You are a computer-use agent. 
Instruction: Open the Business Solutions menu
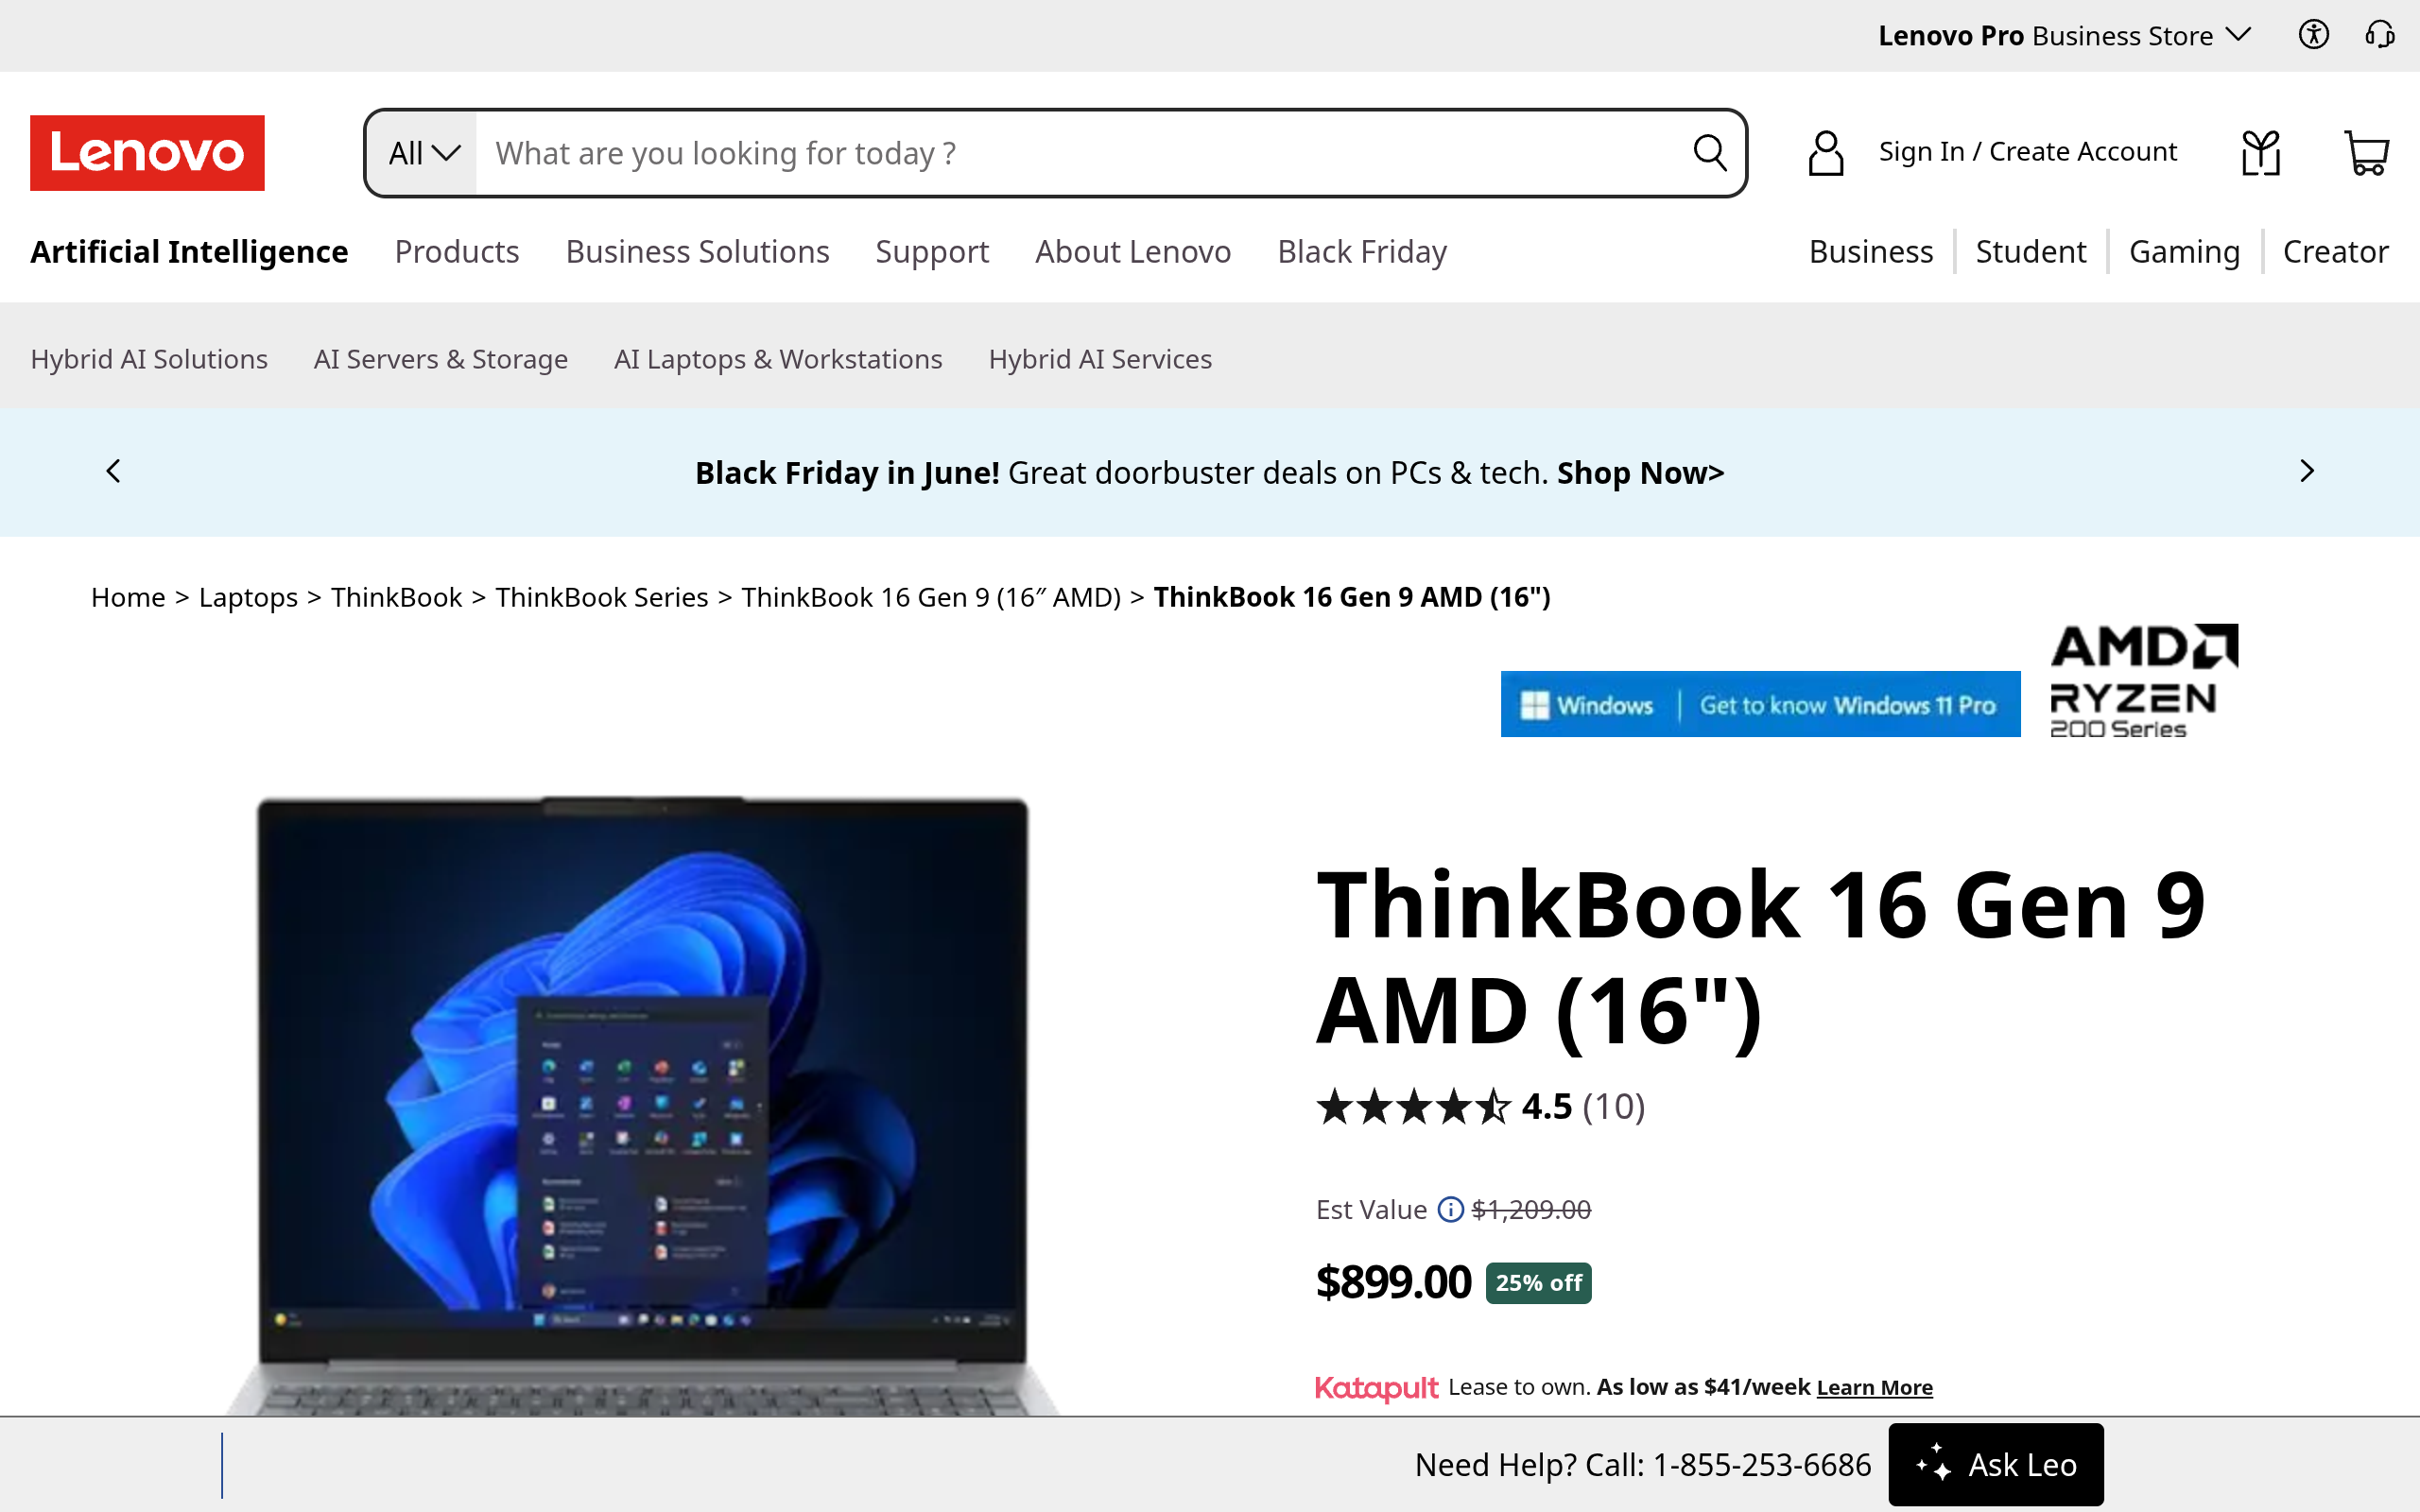(697, 252)
